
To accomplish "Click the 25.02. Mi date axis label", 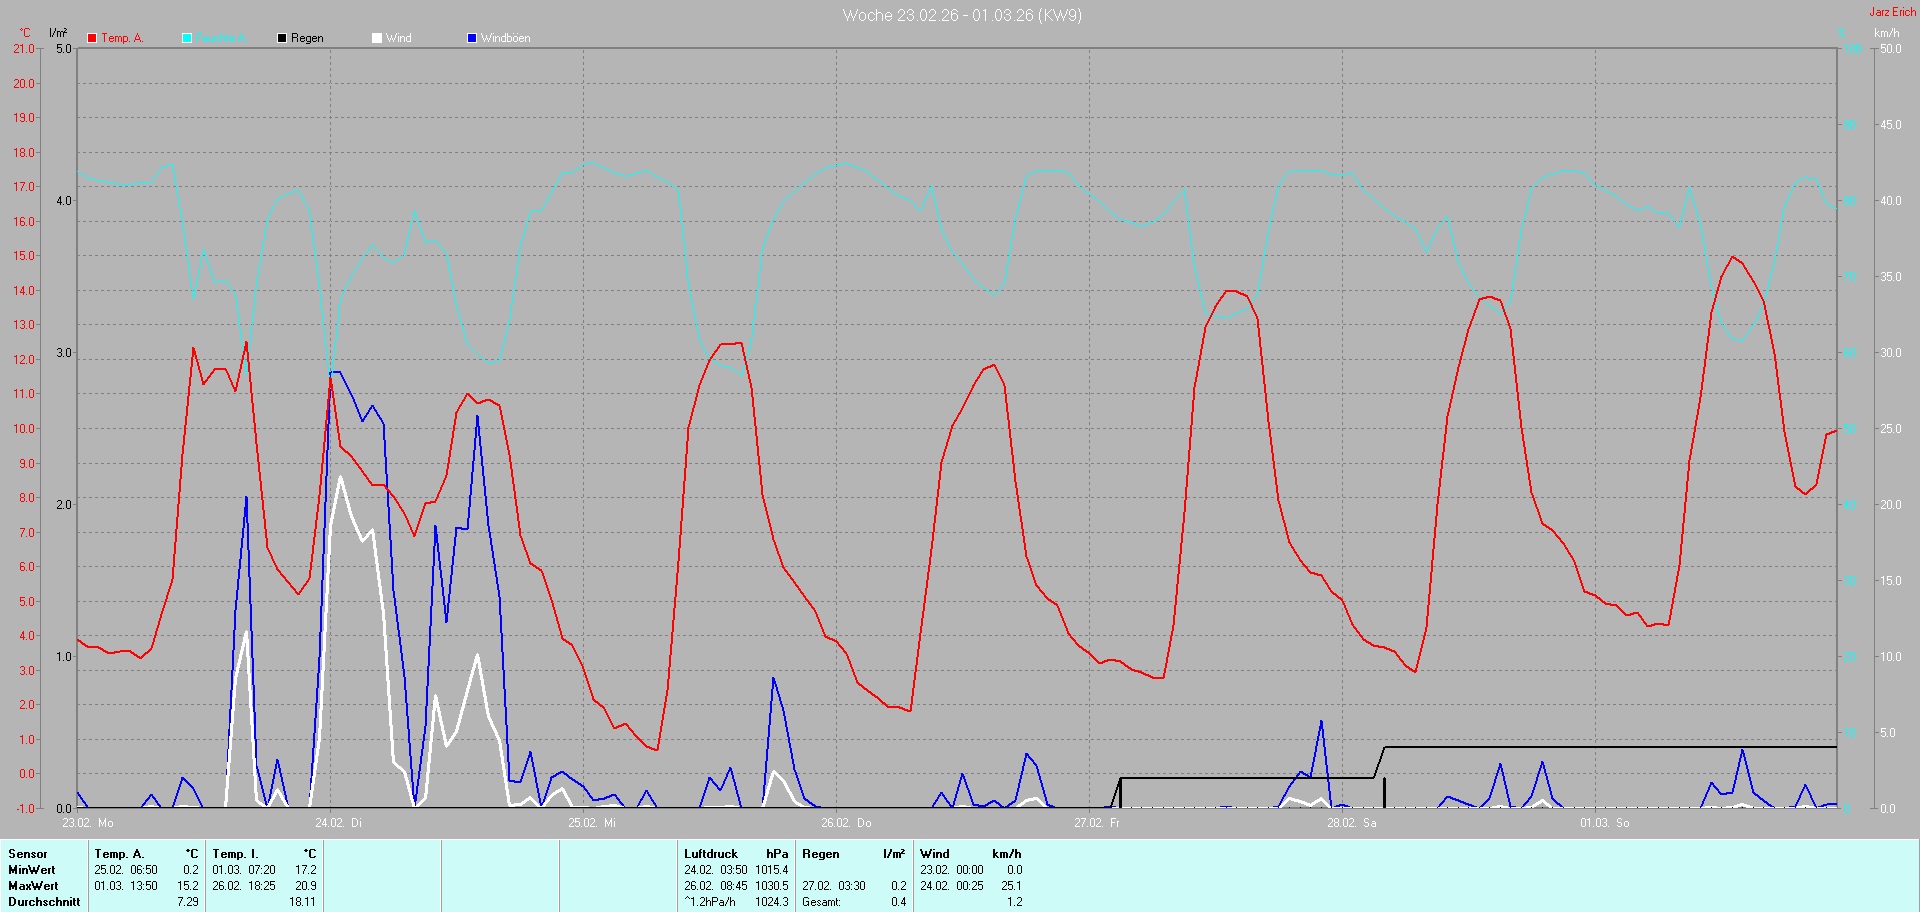I will click(592, 823).
